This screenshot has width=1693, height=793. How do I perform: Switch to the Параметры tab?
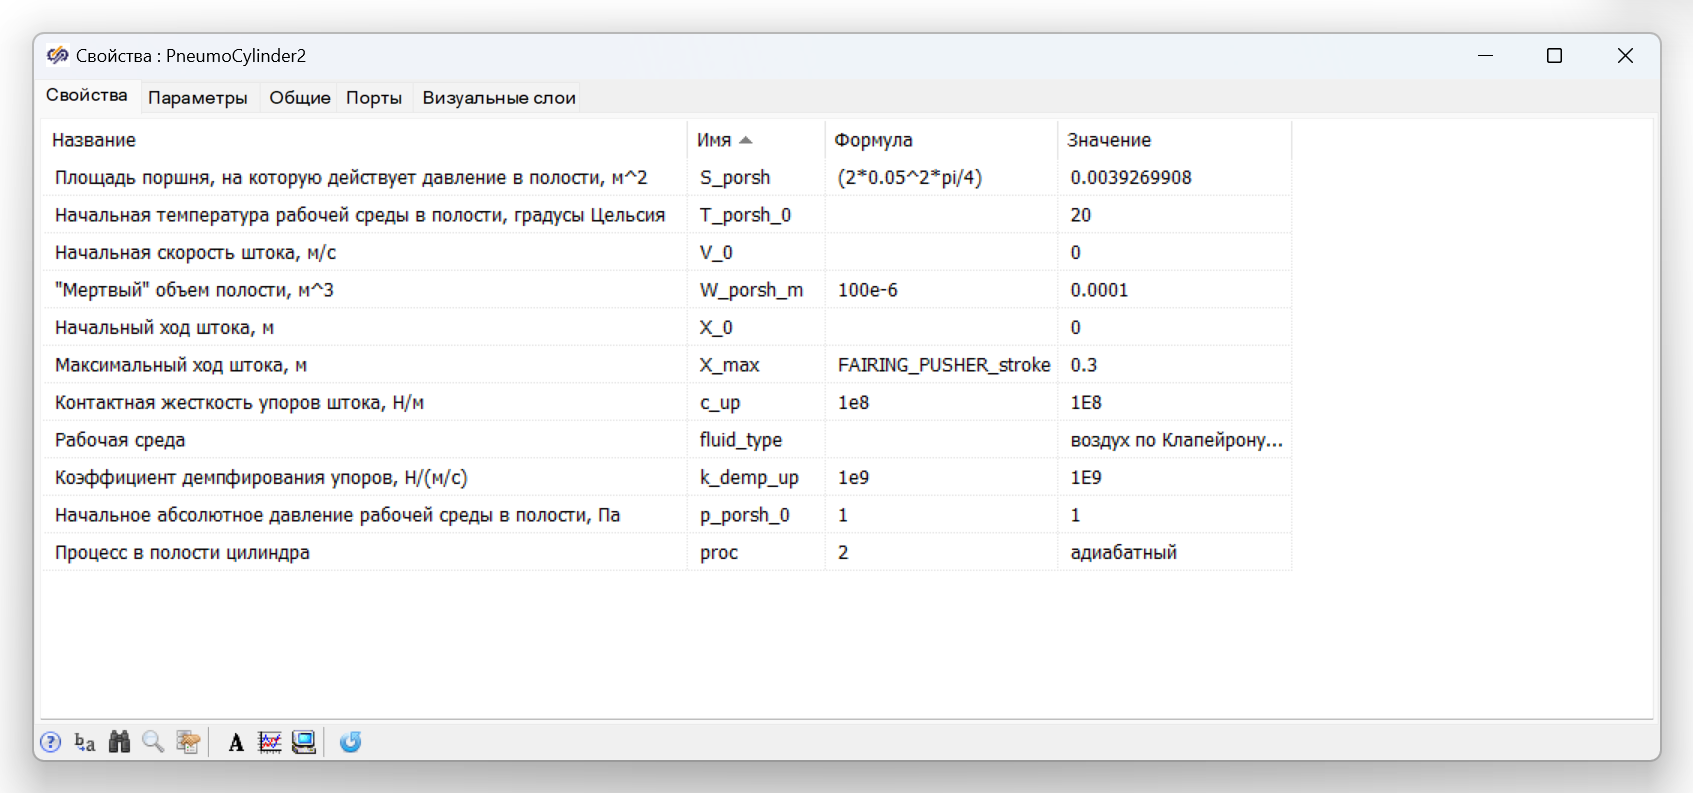coord(198,98)
